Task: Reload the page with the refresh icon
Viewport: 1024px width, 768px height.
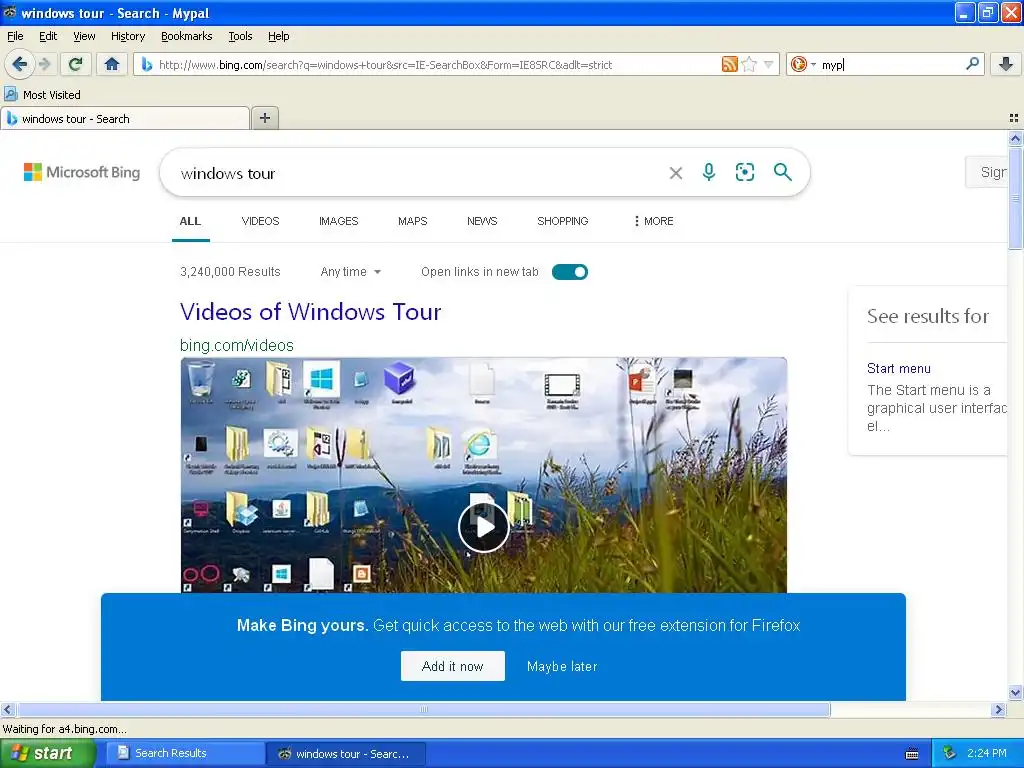Action: click(76, 64)
